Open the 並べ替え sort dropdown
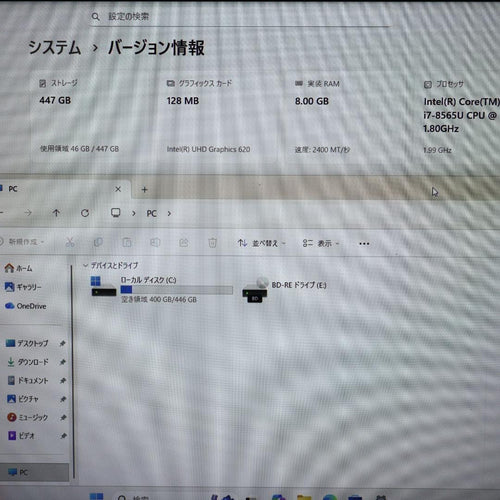This screenshot has height=500, width=500. coord(262,243)
